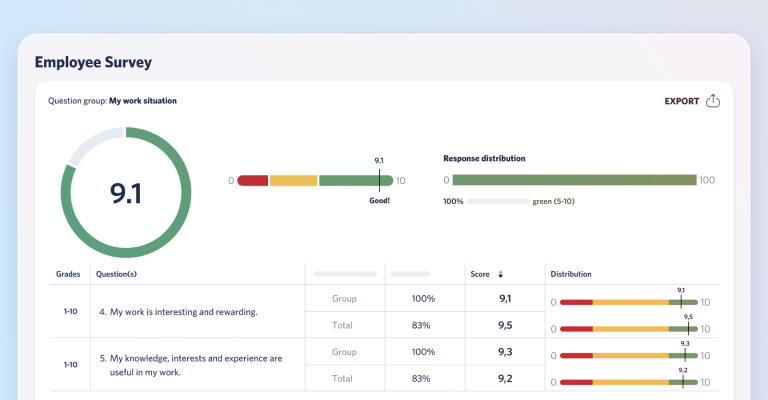Click the Grades column header
768x400 pixels.
[x=68, y=274]
